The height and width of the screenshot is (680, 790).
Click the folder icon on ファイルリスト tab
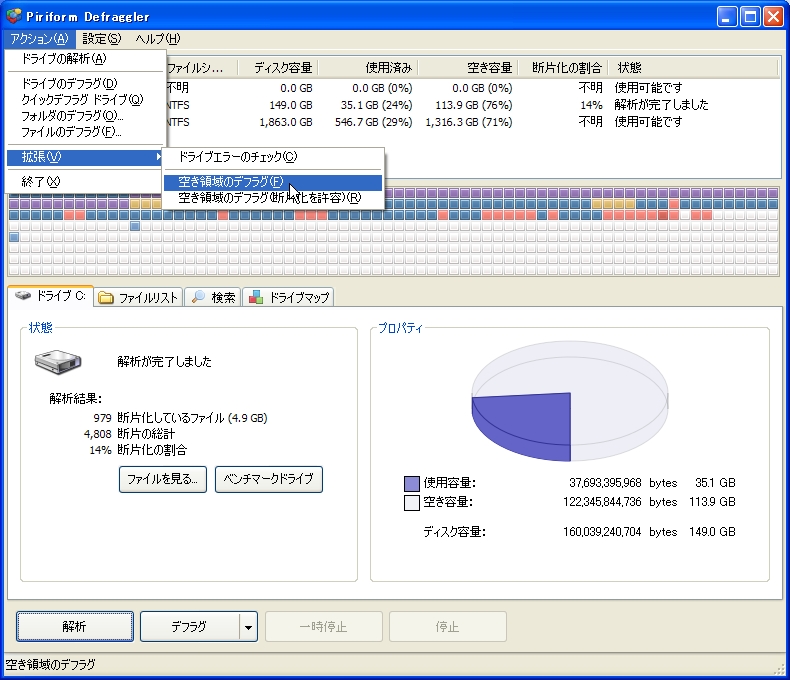(105, 298)
